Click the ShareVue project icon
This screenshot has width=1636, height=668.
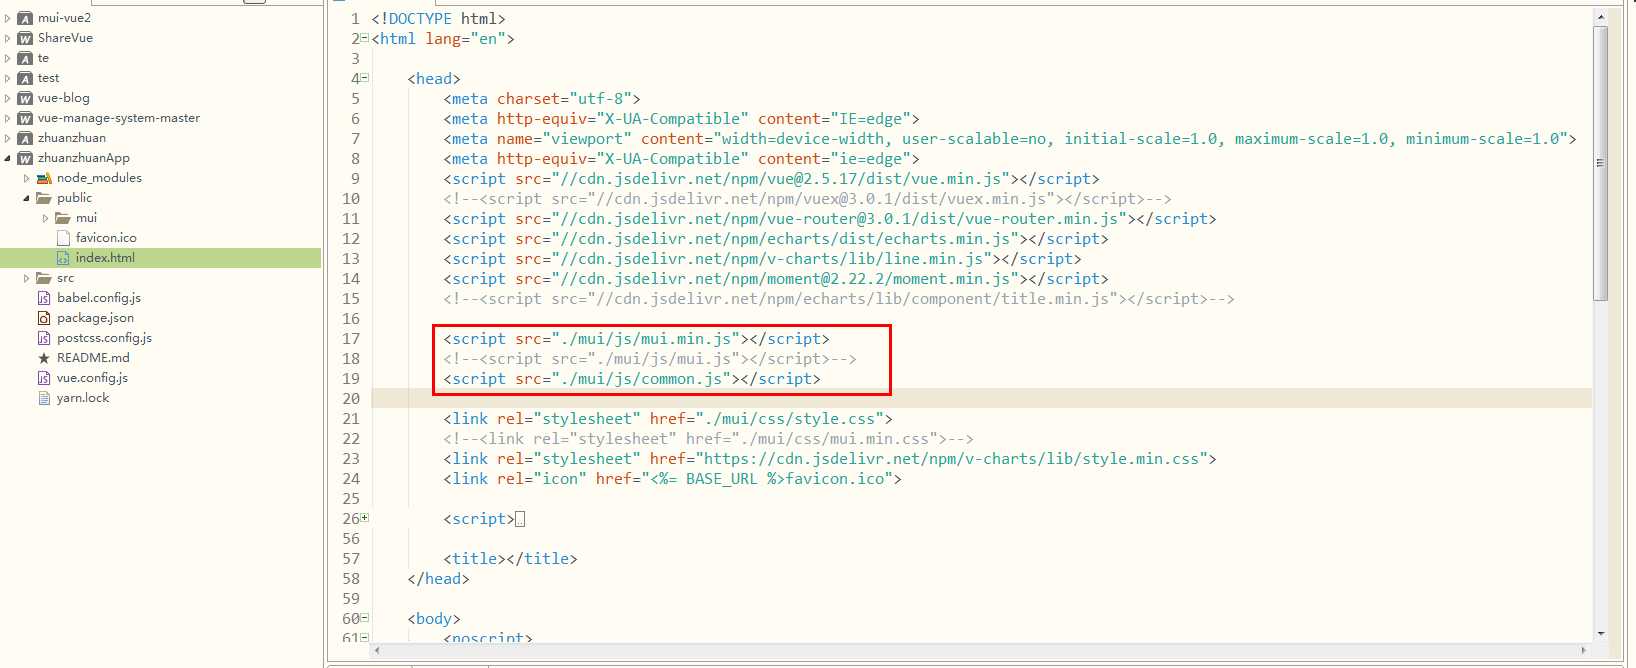point(25,38)
